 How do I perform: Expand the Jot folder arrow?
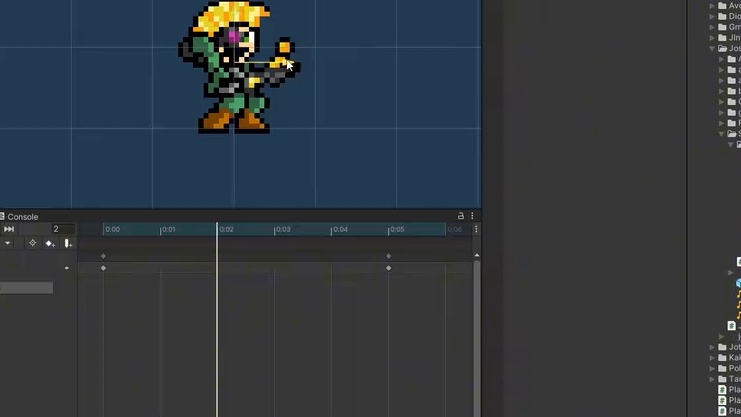712,347
